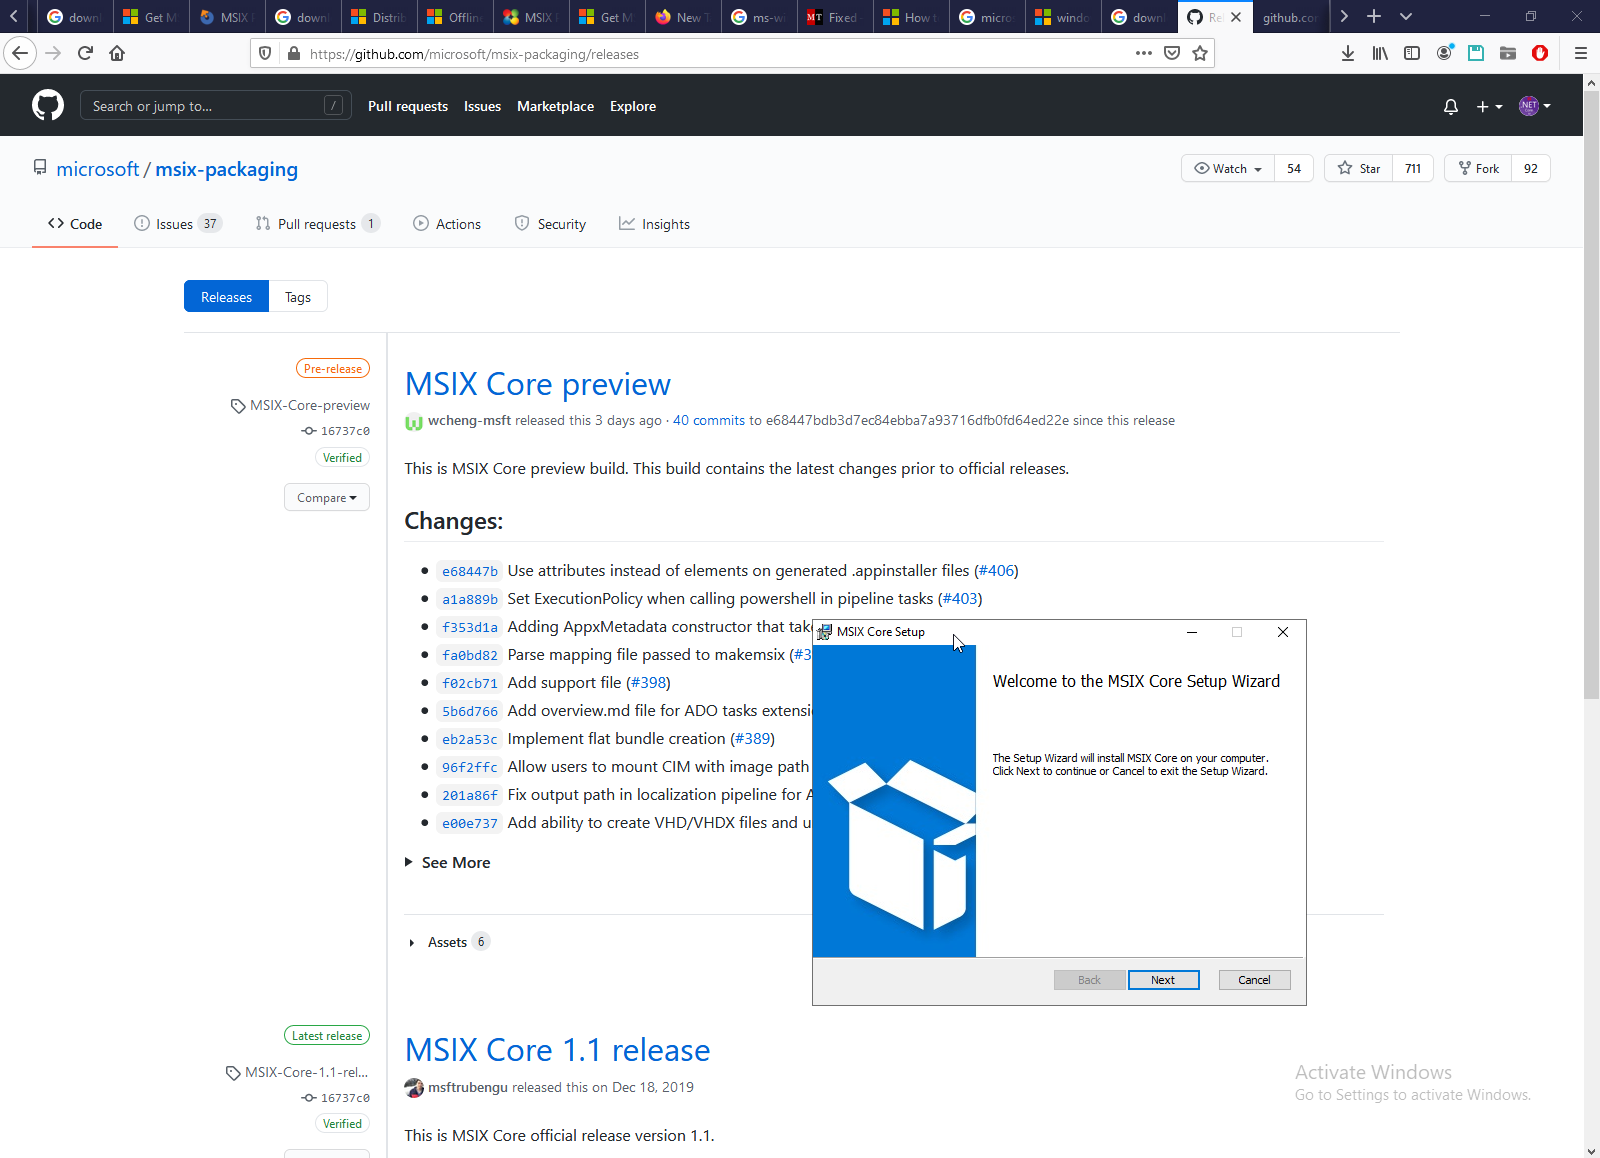Switch to the Code tab of repository

(x=75, y=224)
